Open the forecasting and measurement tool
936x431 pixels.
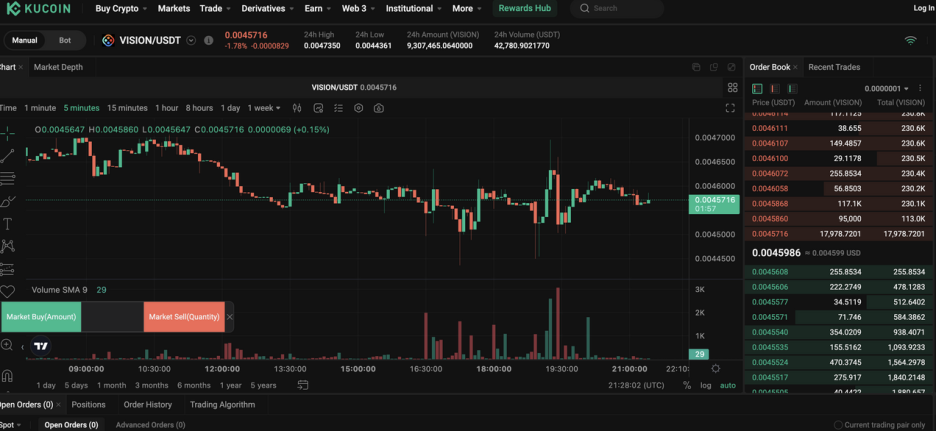7,269
